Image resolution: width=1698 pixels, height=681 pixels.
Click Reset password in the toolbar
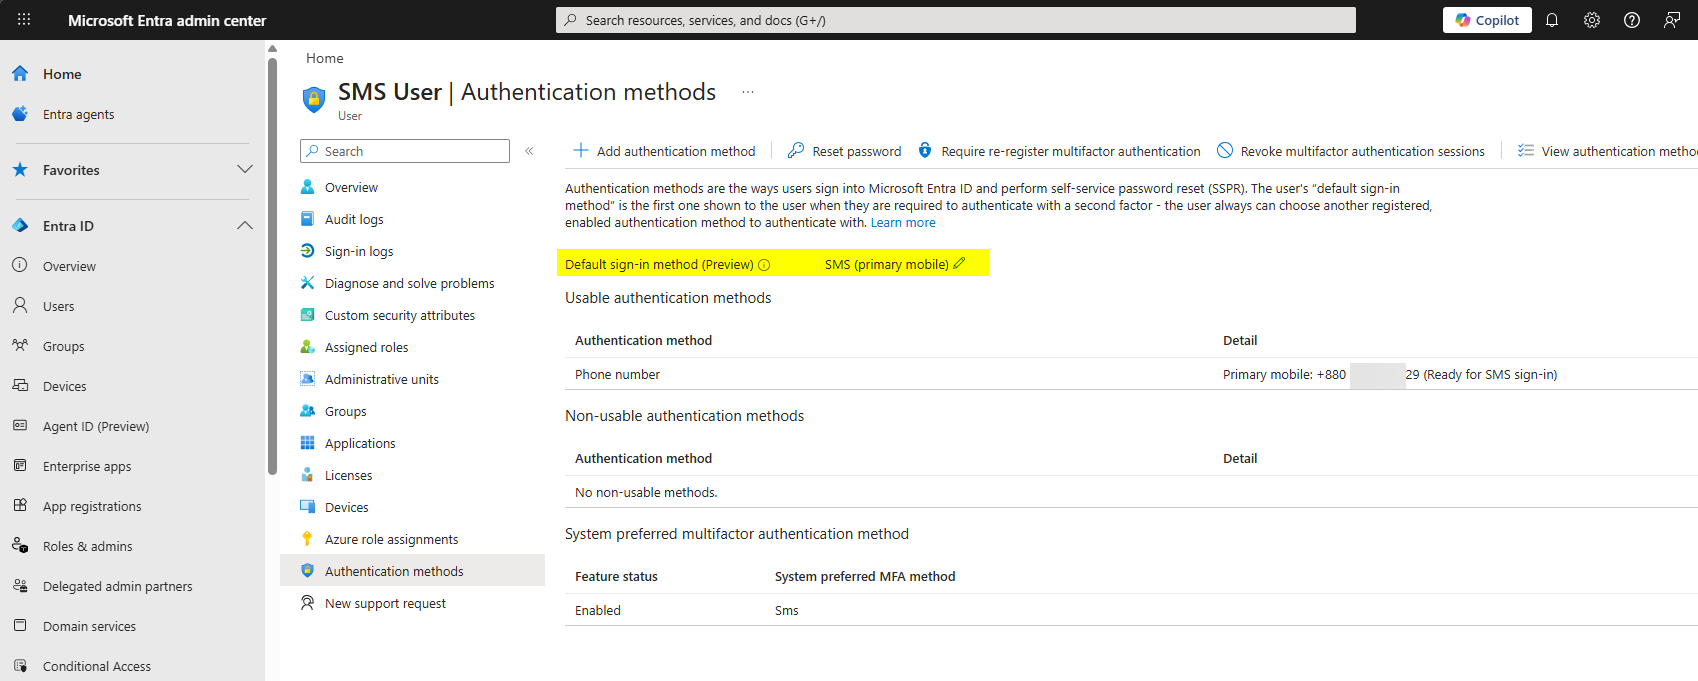click(x=844, y=151)
